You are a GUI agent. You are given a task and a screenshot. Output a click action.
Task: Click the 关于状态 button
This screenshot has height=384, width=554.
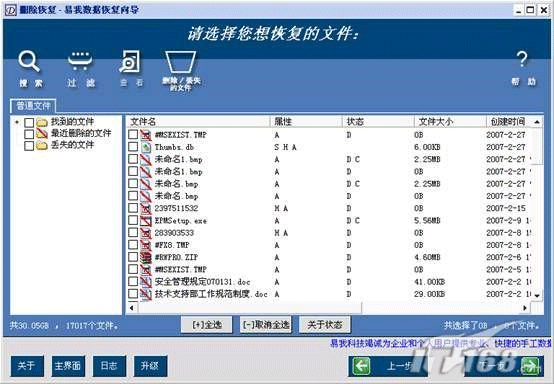point(325,324)
